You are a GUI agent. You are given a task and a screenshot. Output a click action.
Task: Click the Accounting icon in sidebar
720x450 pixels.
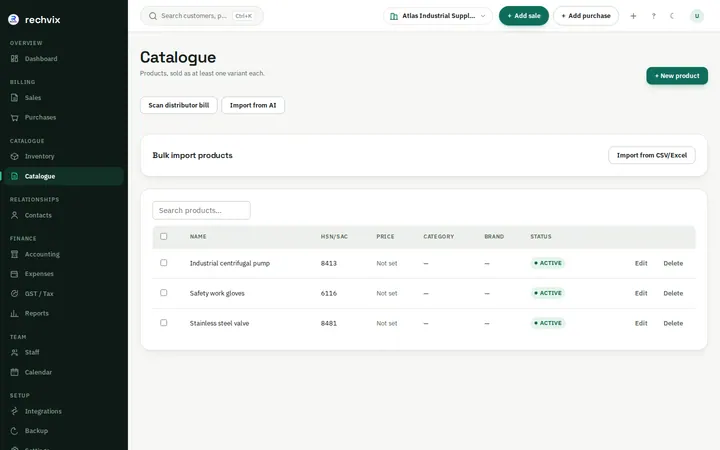tap(15, 254)
